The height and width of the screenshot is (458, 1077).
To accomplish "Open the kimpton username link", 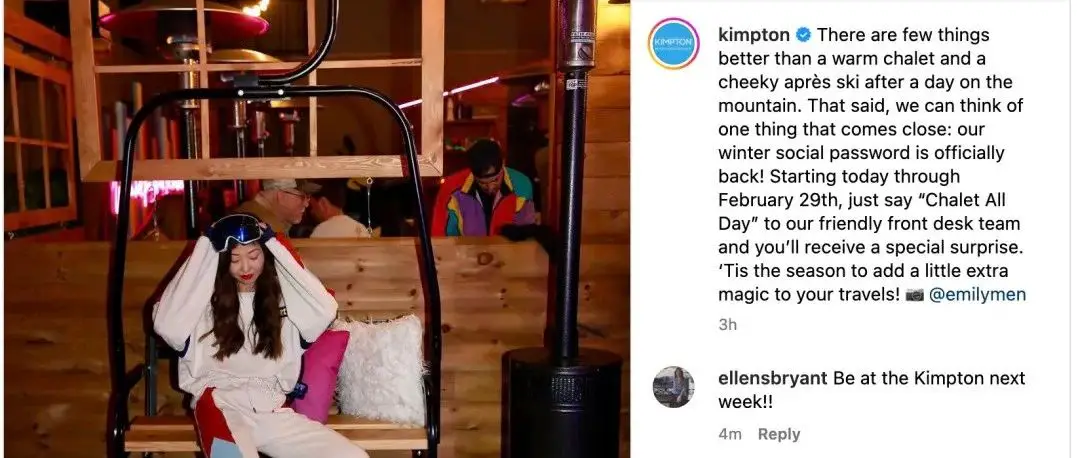I will (754, 35).
